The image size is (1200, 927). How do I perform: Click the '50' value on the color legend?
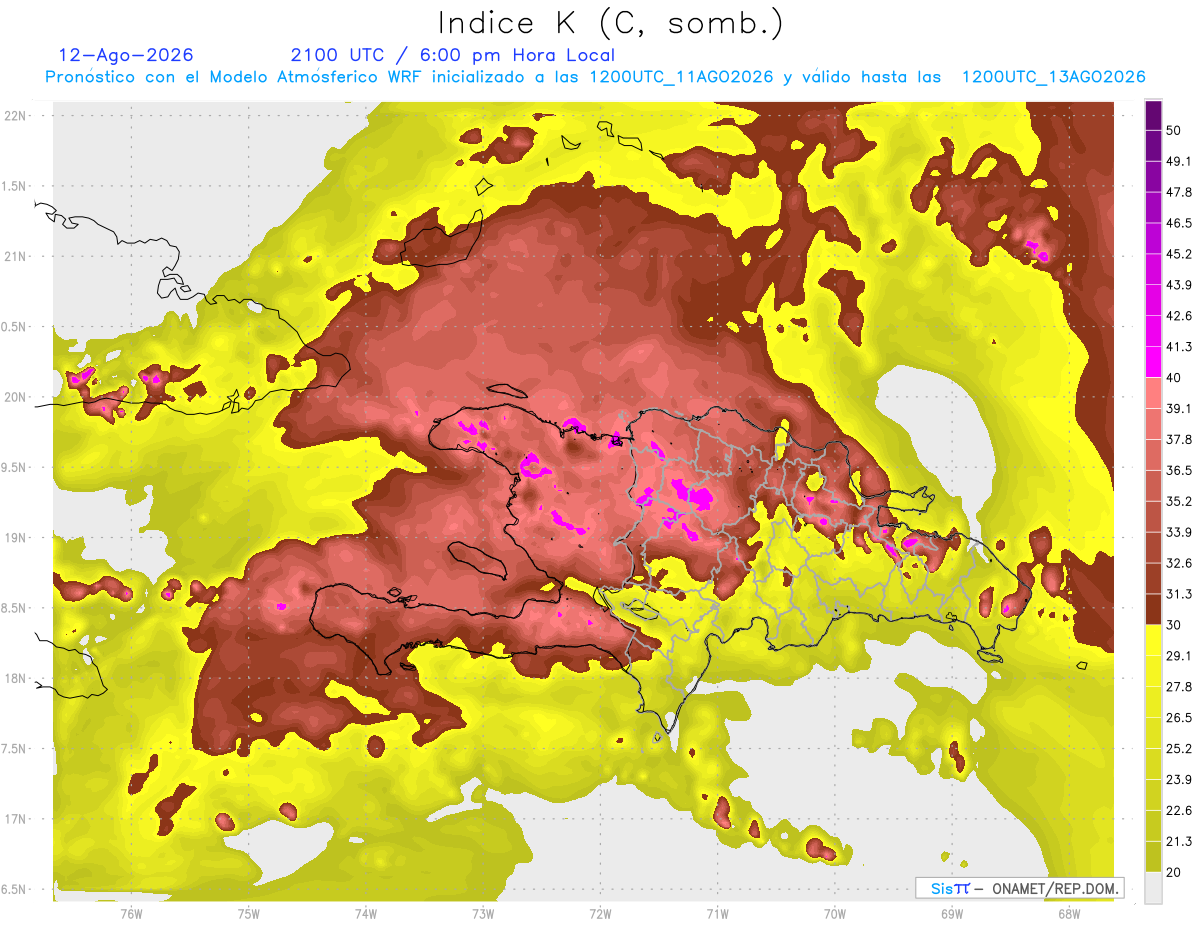click(x=1174, y=130)
